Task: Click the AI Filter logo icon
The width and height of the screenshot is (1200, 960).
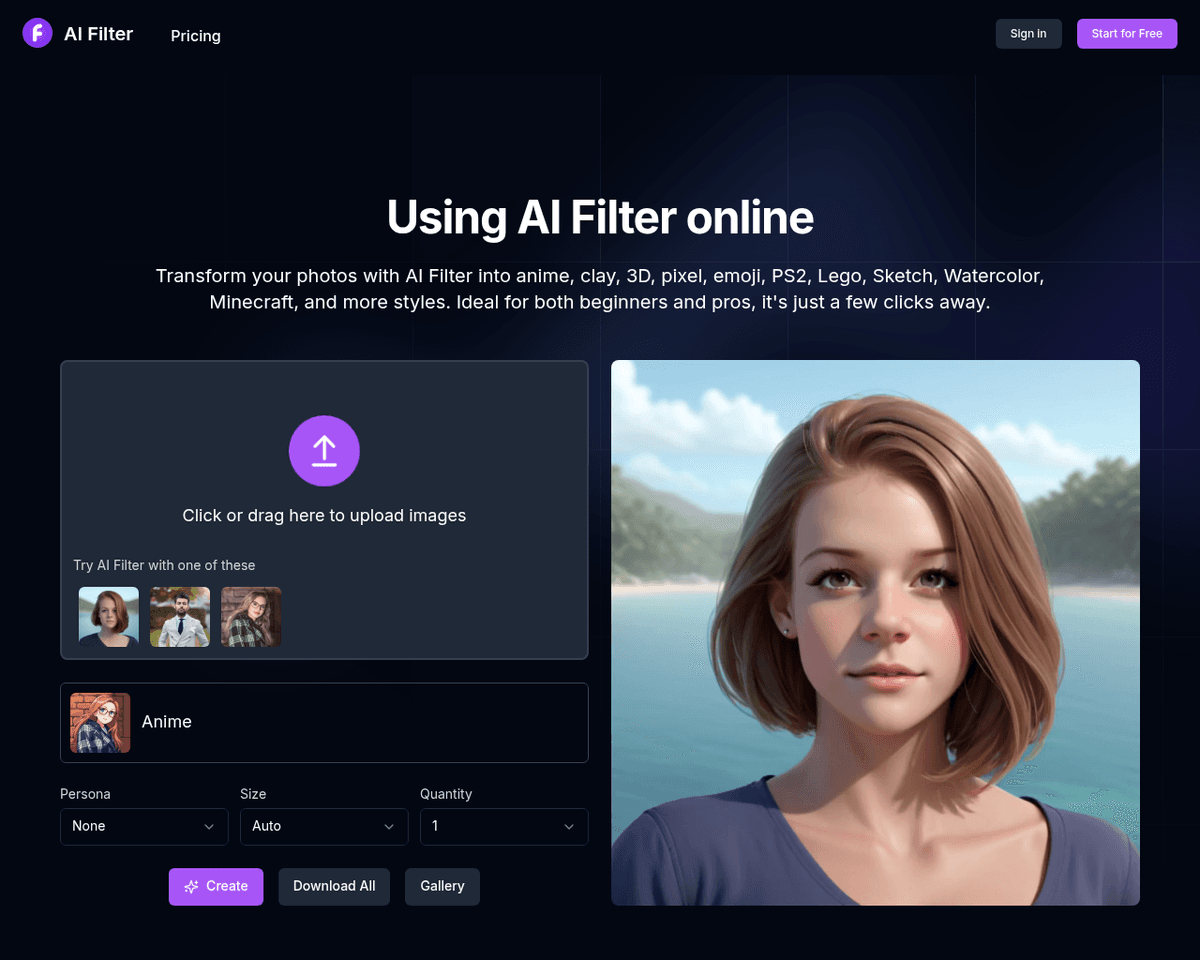Action: pyautogui.click(x=37, y=33)
